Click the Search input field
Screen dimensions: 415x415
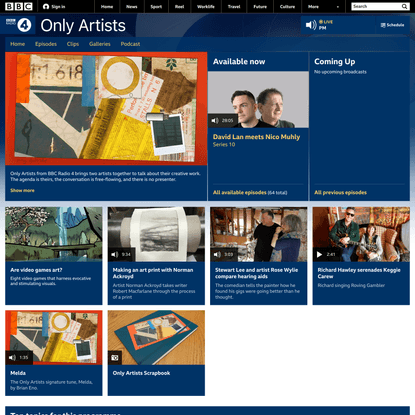tap(376, 6)
